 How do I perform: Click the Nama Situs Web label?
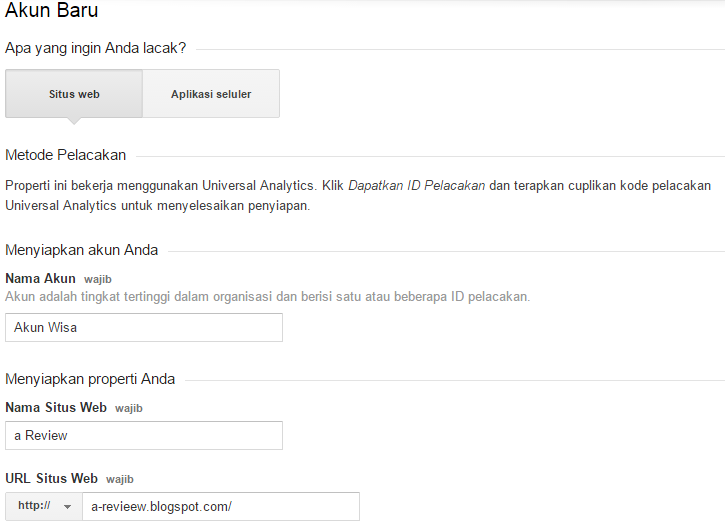tap(56, 408)
